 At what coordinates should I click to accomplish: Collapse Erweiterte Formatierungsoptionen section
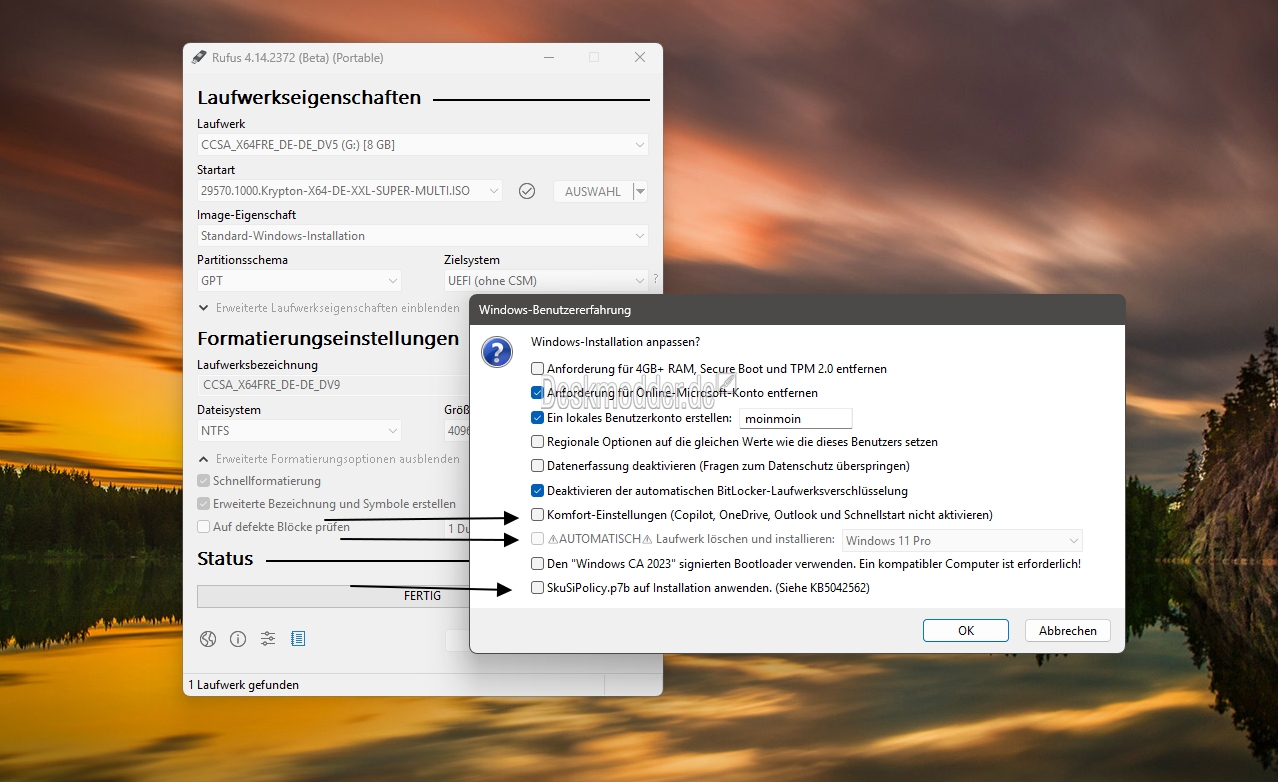[204, 460]
